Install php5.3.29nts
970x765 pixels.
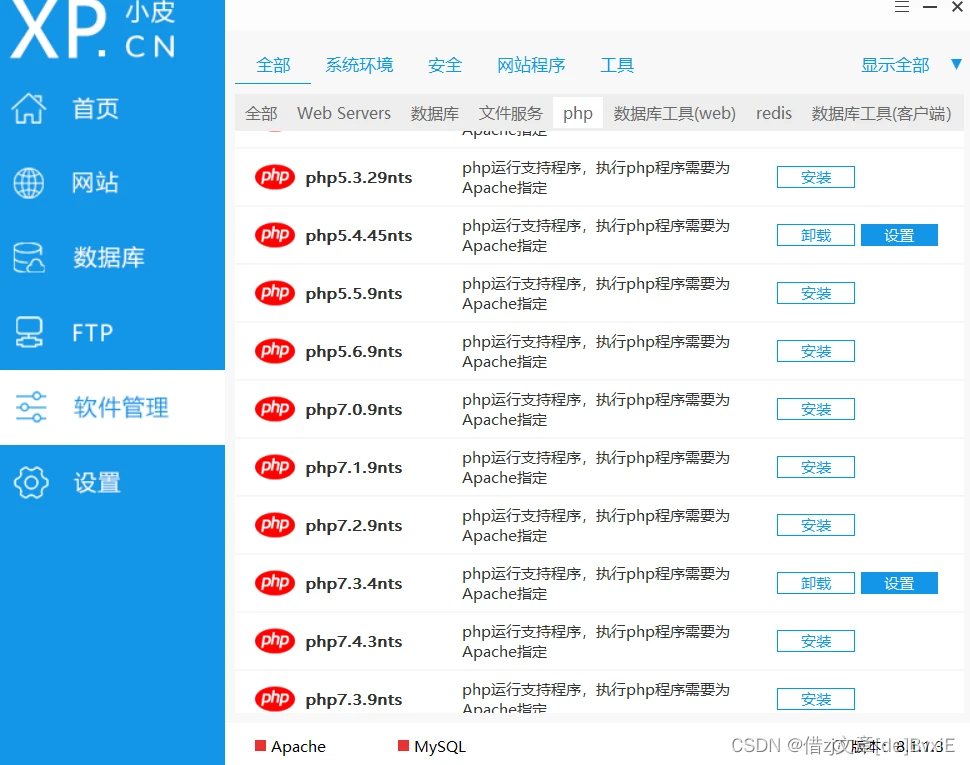[815, 177]
